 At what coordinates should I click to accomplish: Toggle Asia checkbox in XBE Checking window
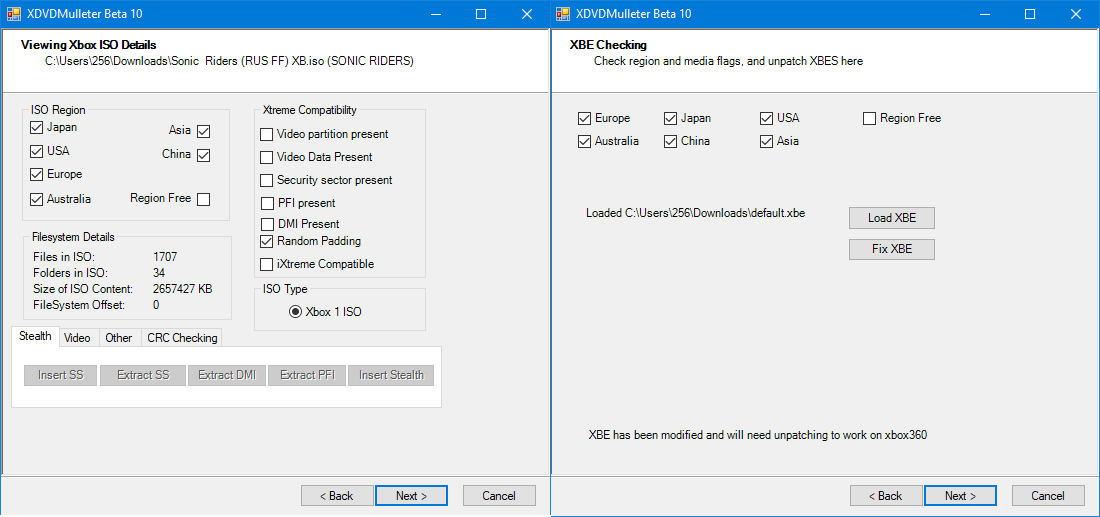[766, 142]
